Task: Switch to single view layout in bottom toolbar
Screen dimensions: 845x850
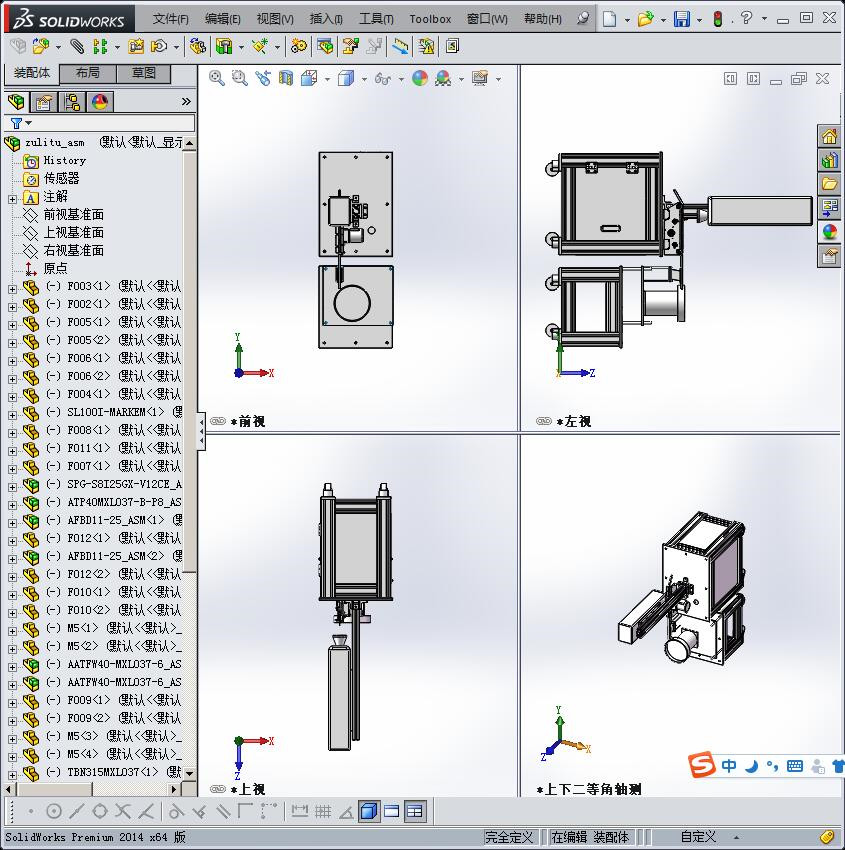Action: point(391,811)
